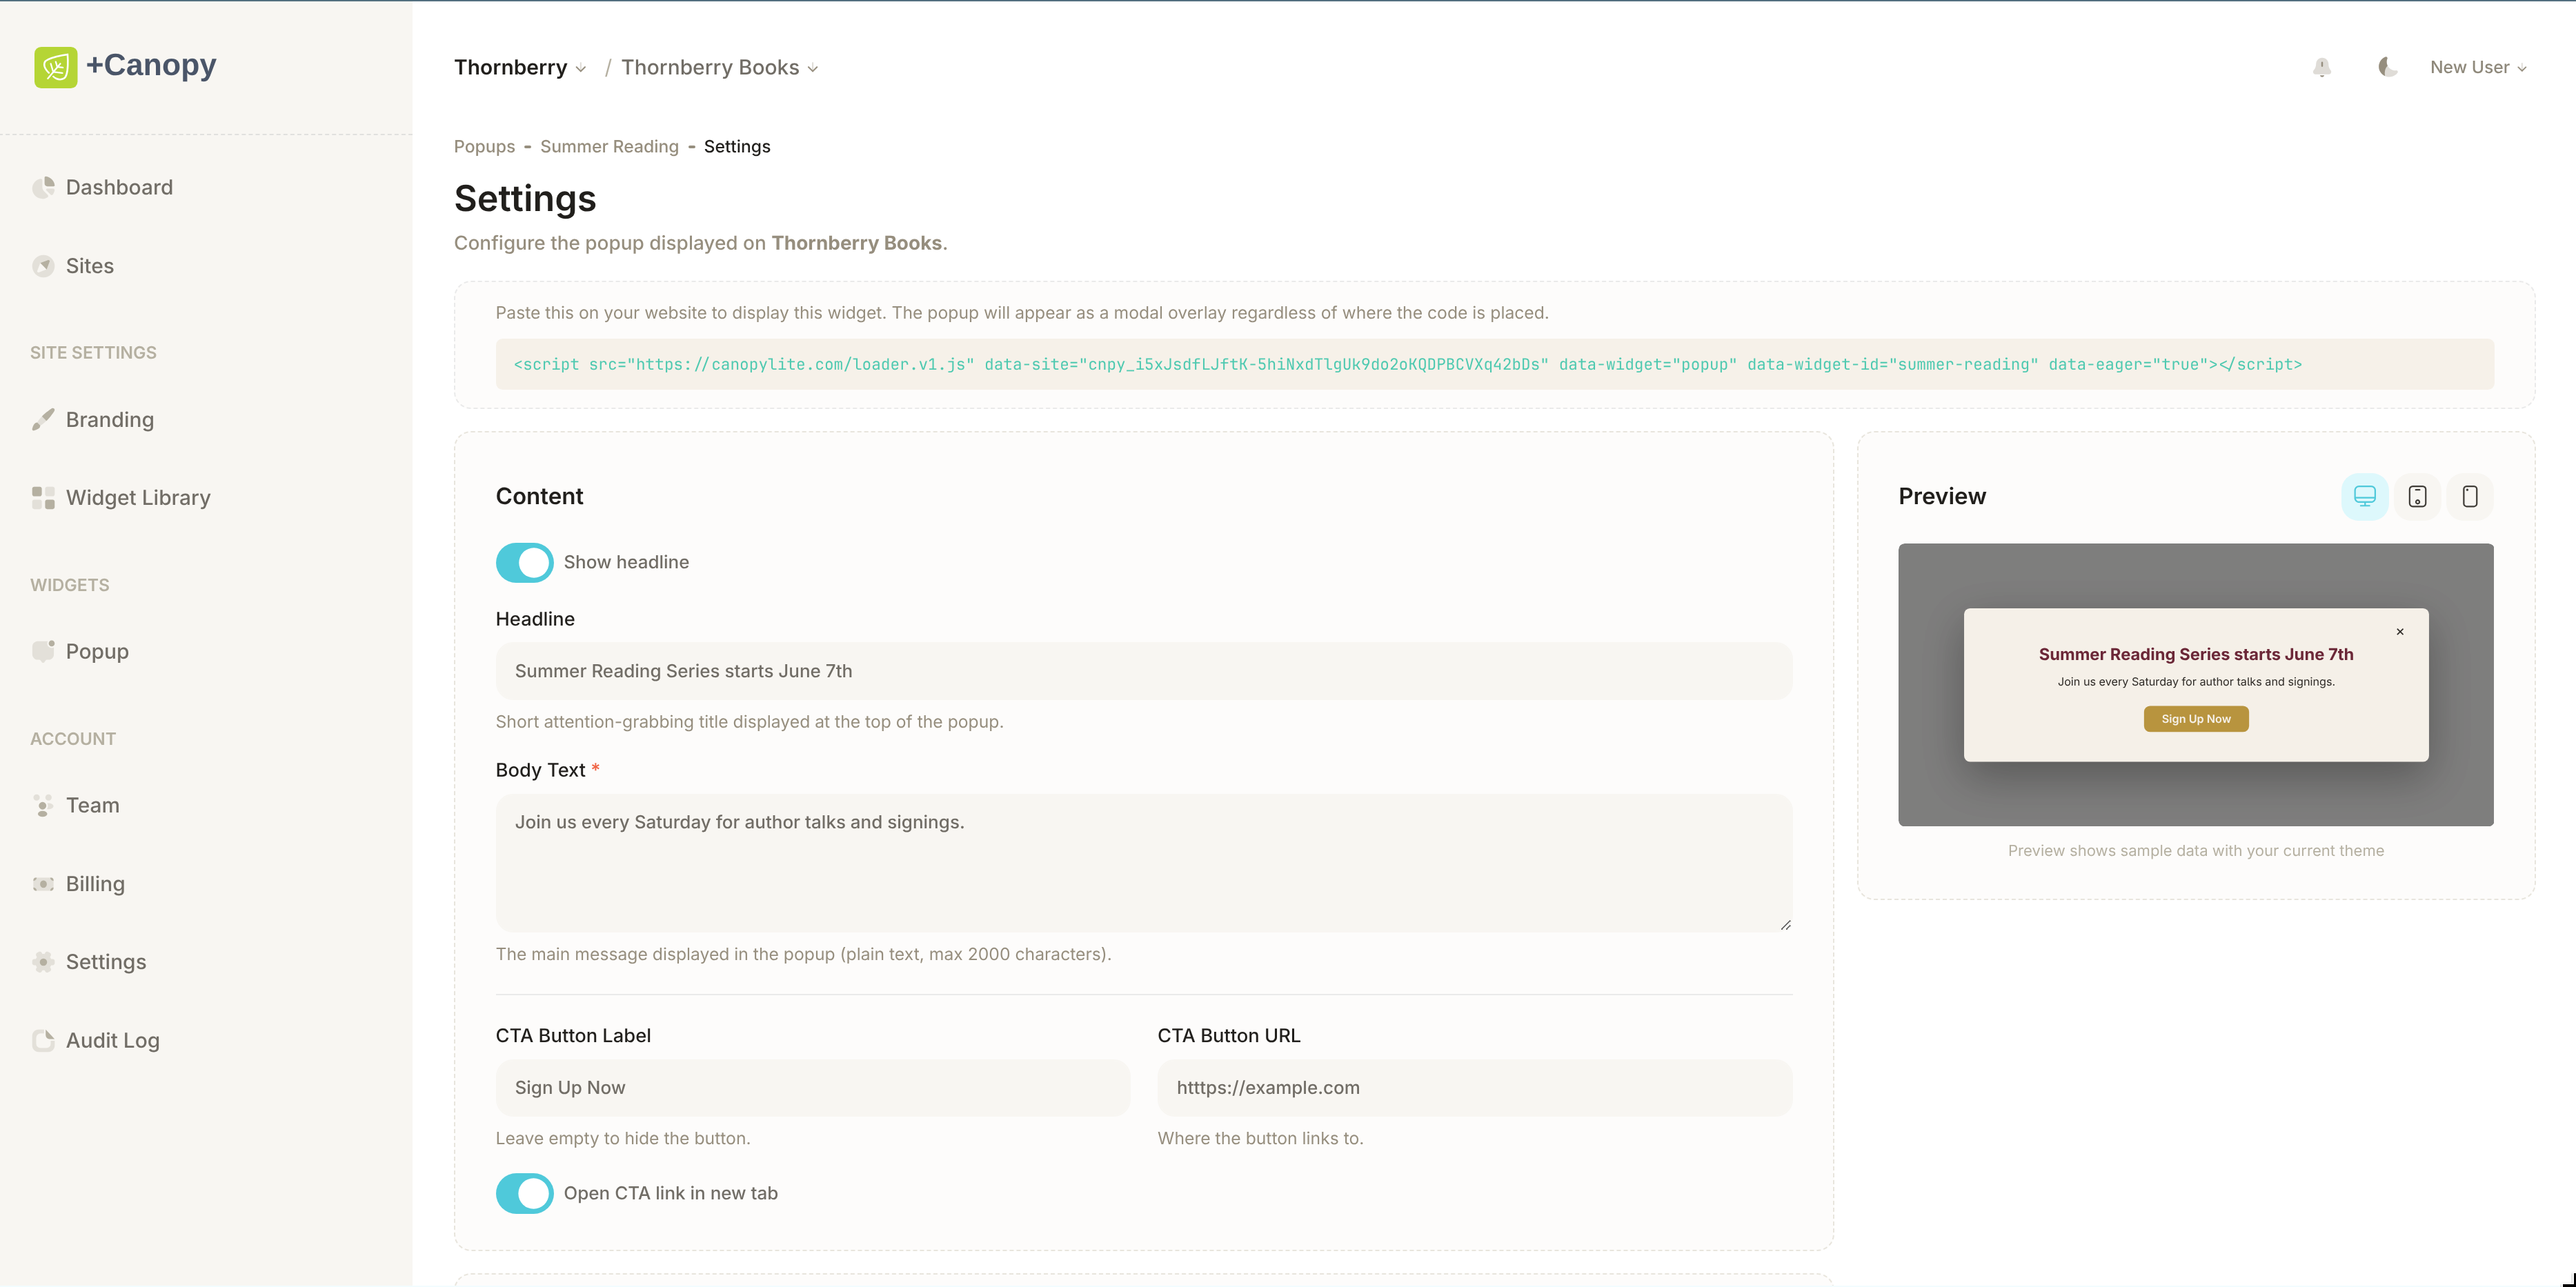The height and width of the screenshot is (1287, 2576).
Task: Open the New User account menu
Action: [2479, 67]
